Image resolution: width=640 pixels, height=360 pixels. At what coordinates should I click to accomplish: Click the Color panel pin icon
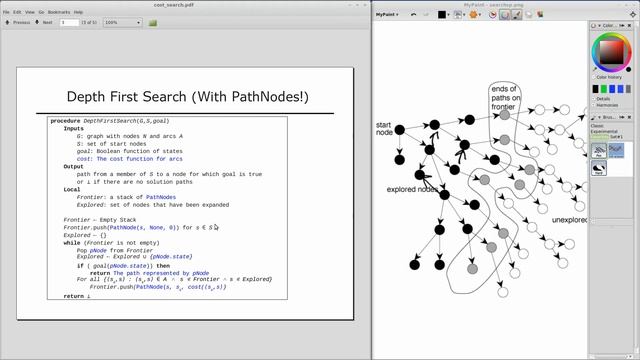point(622,26)
